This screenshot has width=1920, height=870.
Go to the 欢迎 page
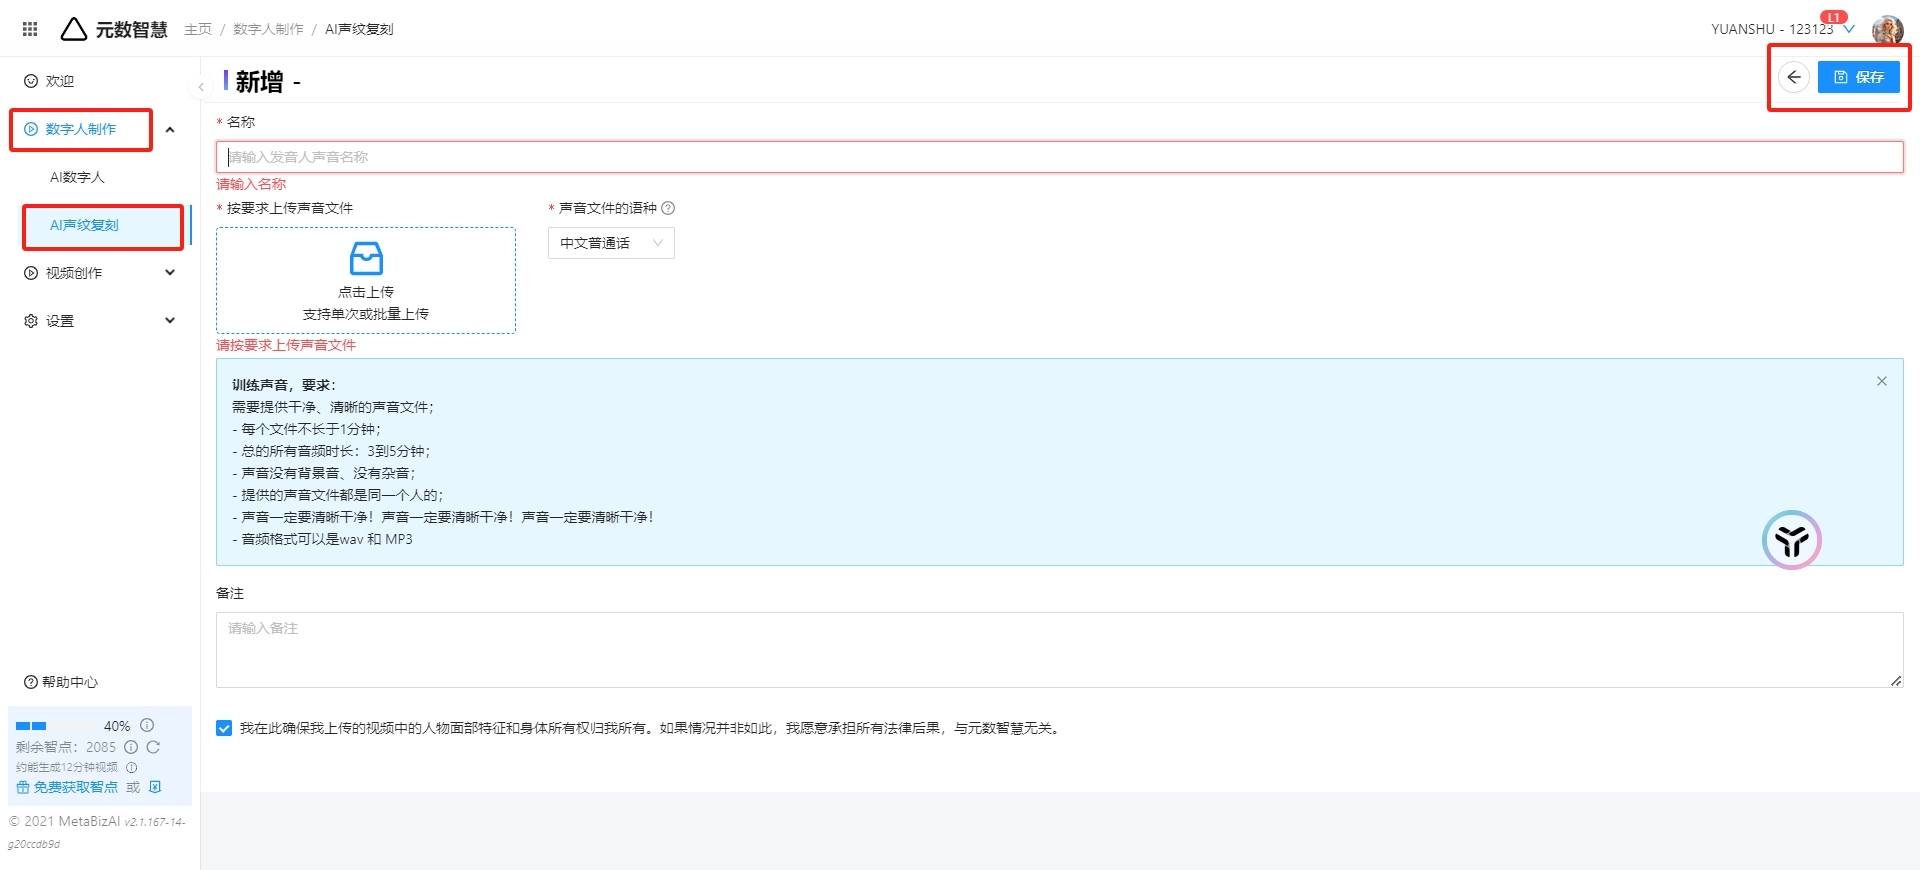(x=59, y=81)
